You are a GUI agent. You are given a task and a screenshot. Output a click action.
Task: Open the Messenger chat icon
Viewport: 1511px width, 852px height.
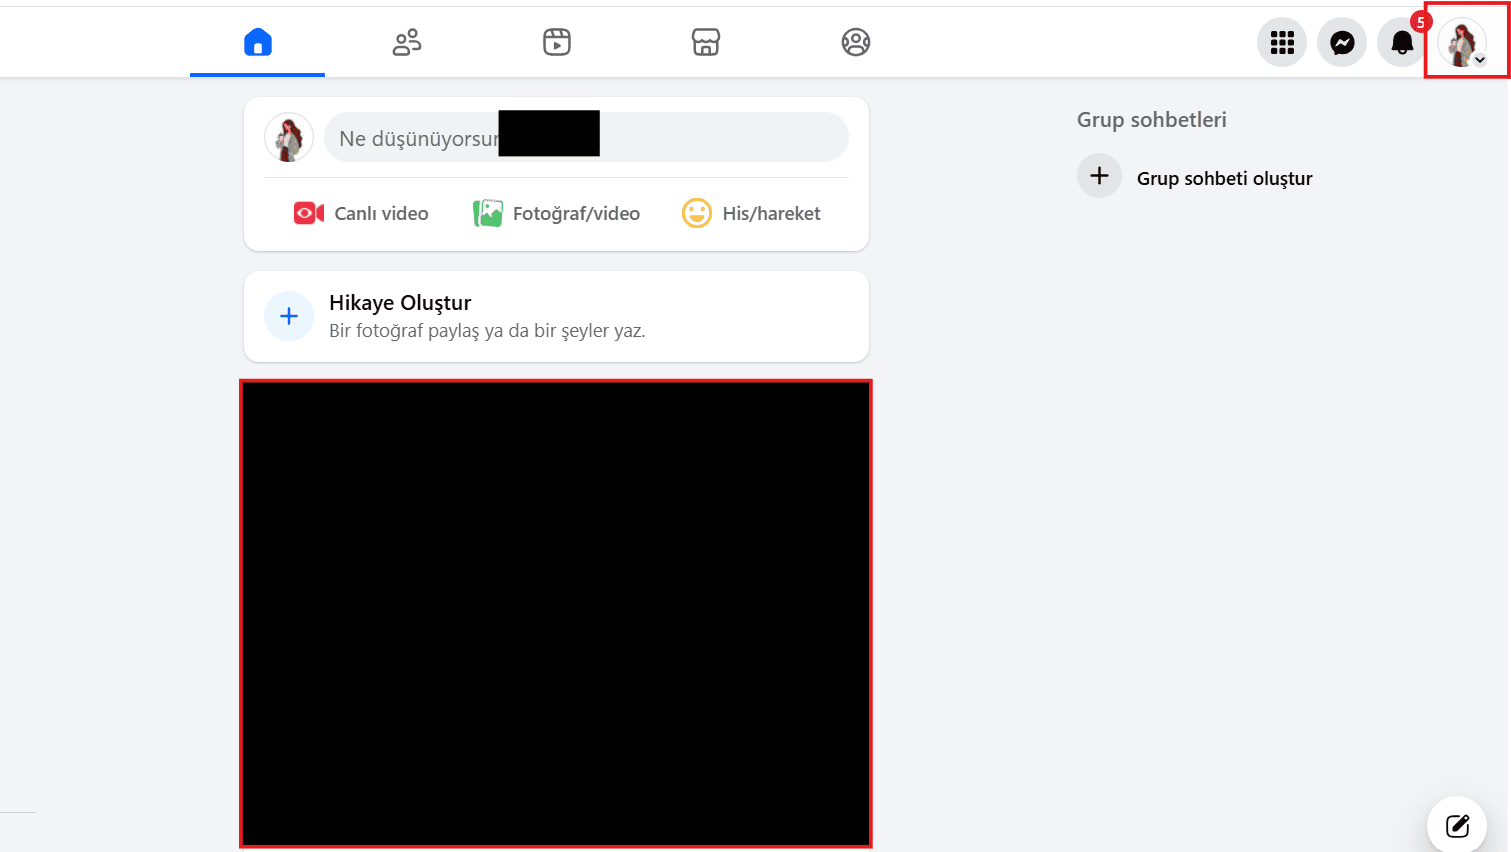coord(1342,42)
